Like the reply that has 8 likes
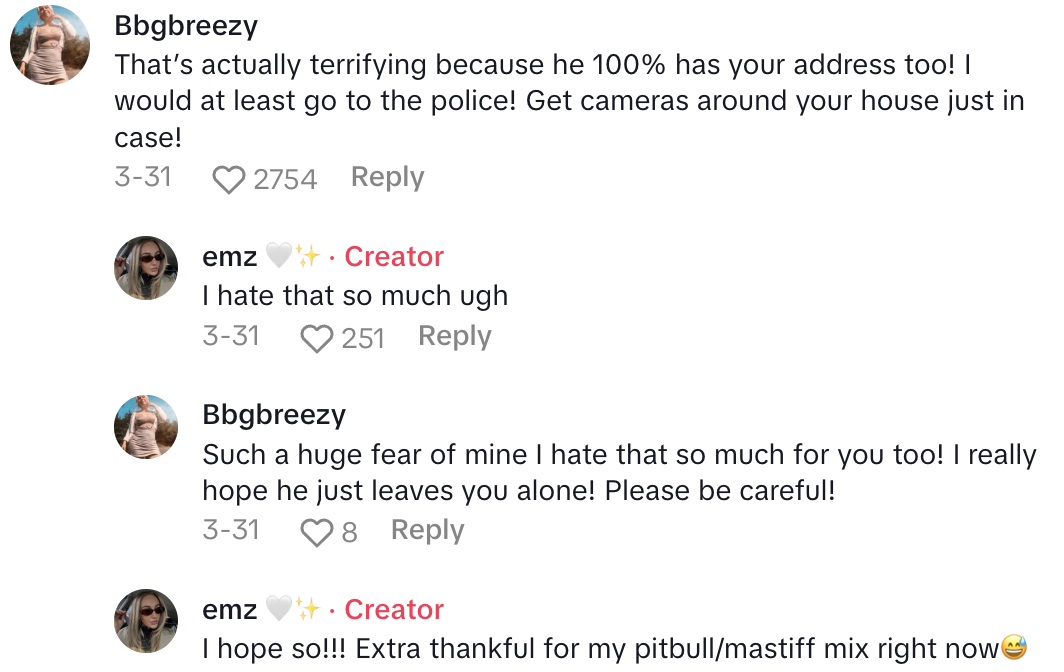1064x672 pixels. click(317, 533)
